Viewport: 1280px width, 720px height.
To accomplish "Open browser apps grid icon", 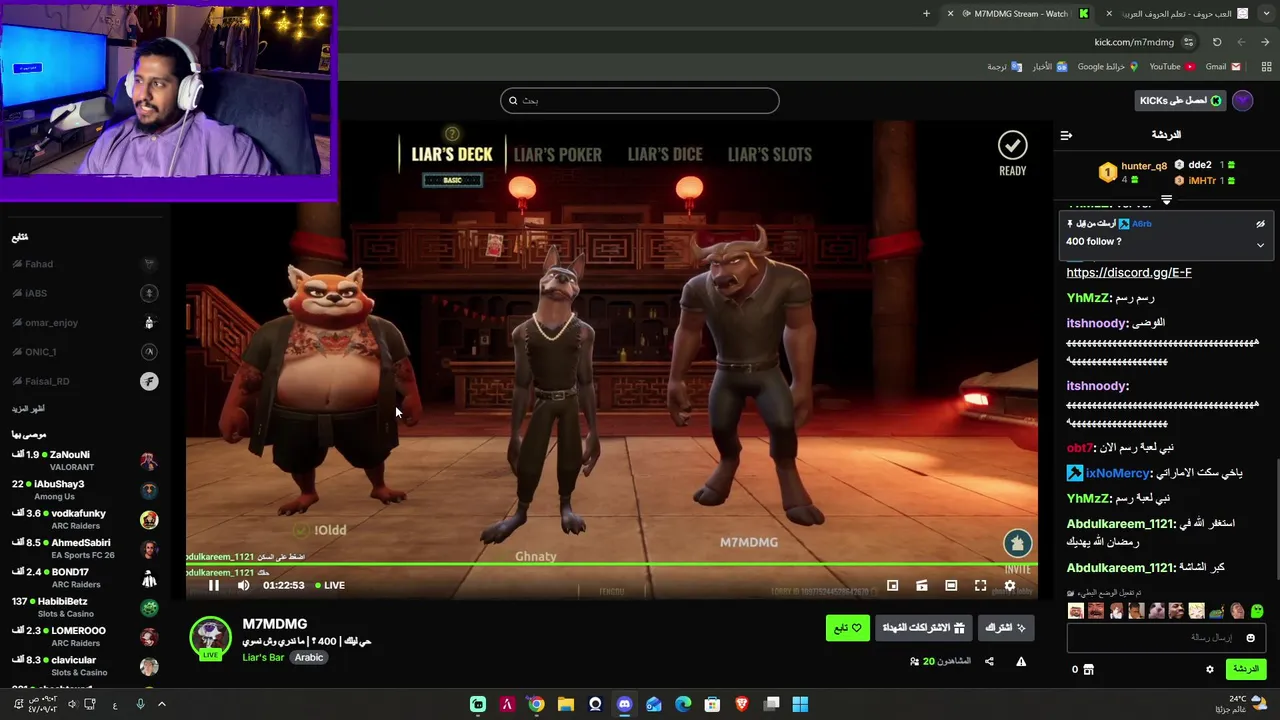I will coord(1266,67).
